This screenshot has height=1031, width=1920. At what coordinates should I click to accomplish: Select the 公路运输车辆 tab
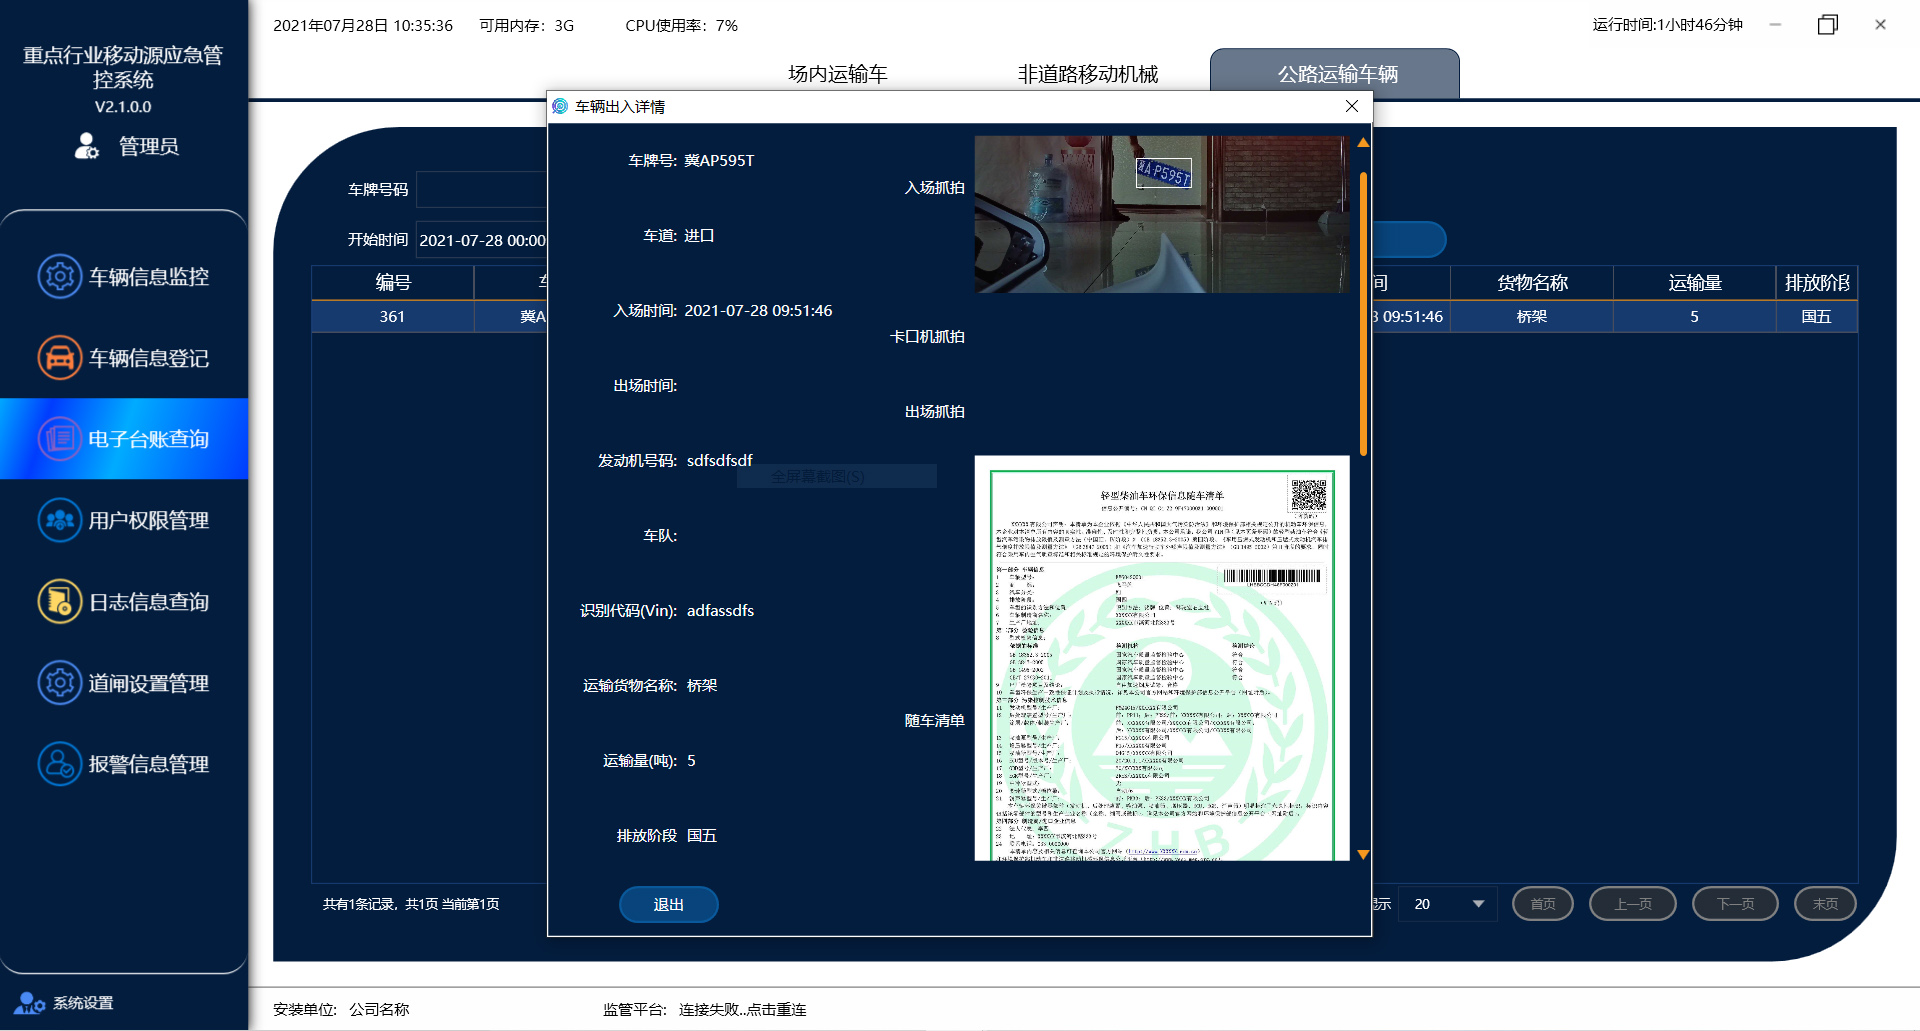[1336, 74]
